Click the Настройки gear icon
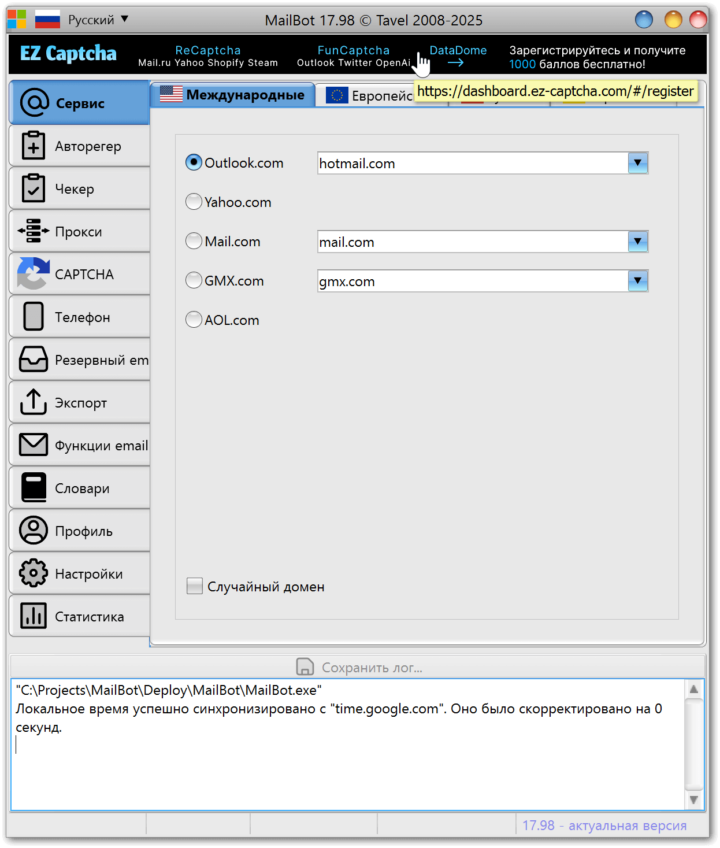Screen dimensions: 720x848 (x=34, y=573)
